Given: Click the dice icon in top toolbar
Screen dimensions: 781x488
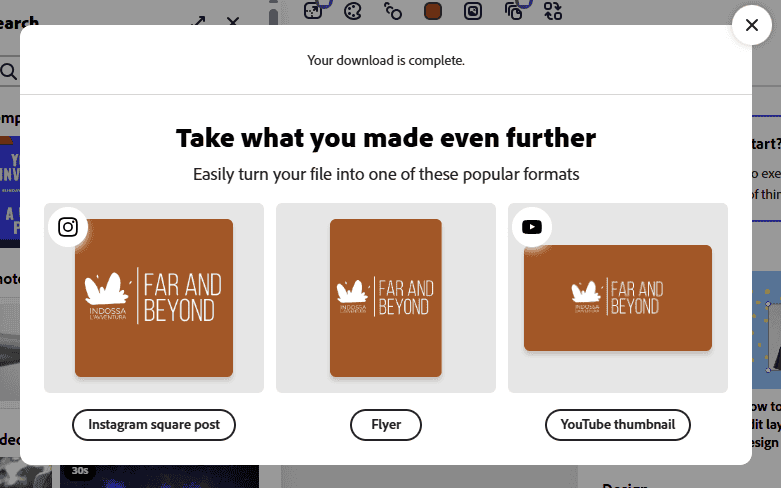Looking at the screenshot, I should pos(312,11).
